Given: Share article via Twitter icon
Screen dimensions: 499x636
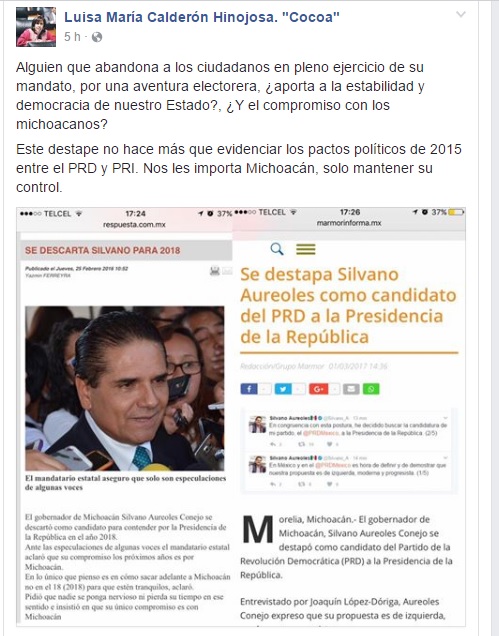Looking at the screenshot, I should [x=283, y=389].
